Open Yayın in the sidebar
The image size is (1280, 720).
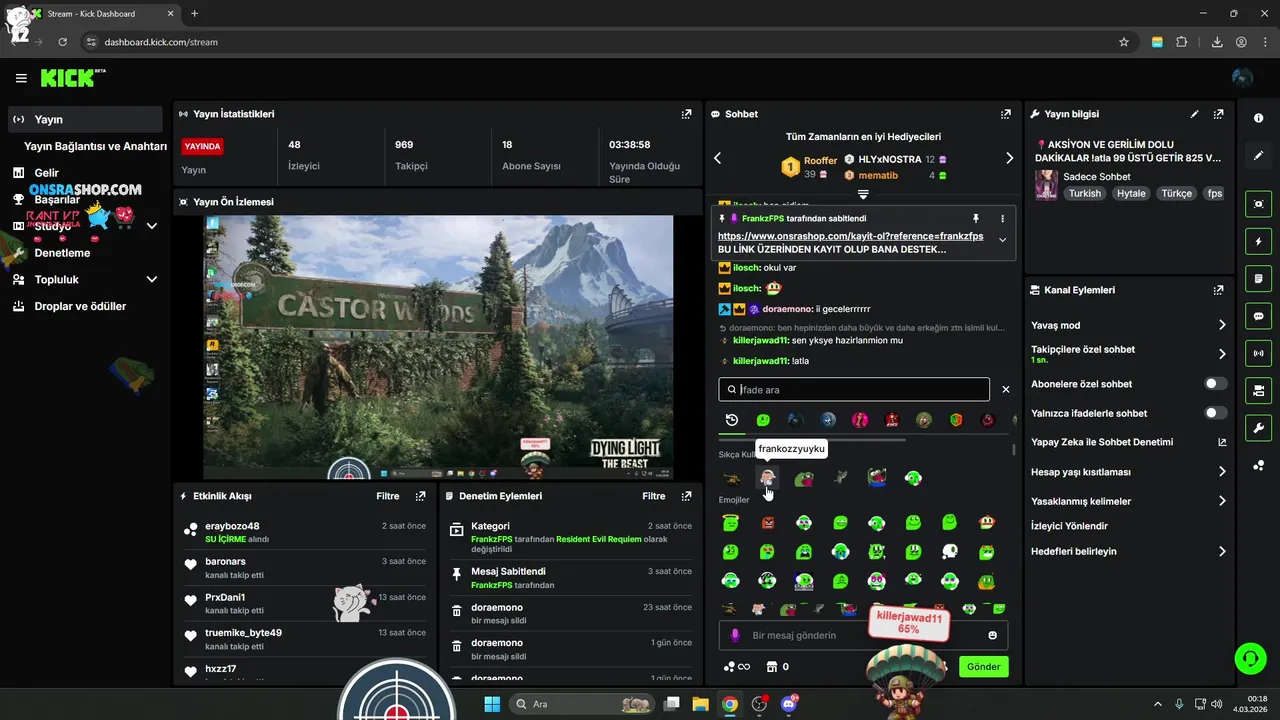[x=85, y=119]
